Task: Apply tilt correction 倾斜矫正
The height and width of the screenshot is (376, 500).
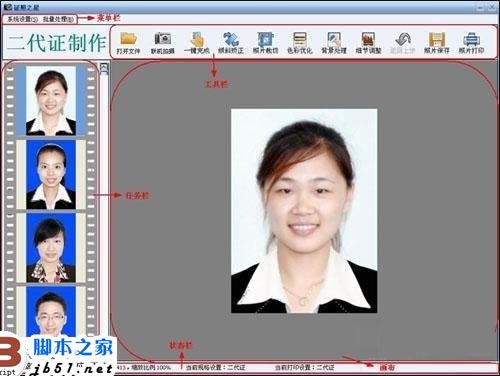Action: [x=231, y=43]
